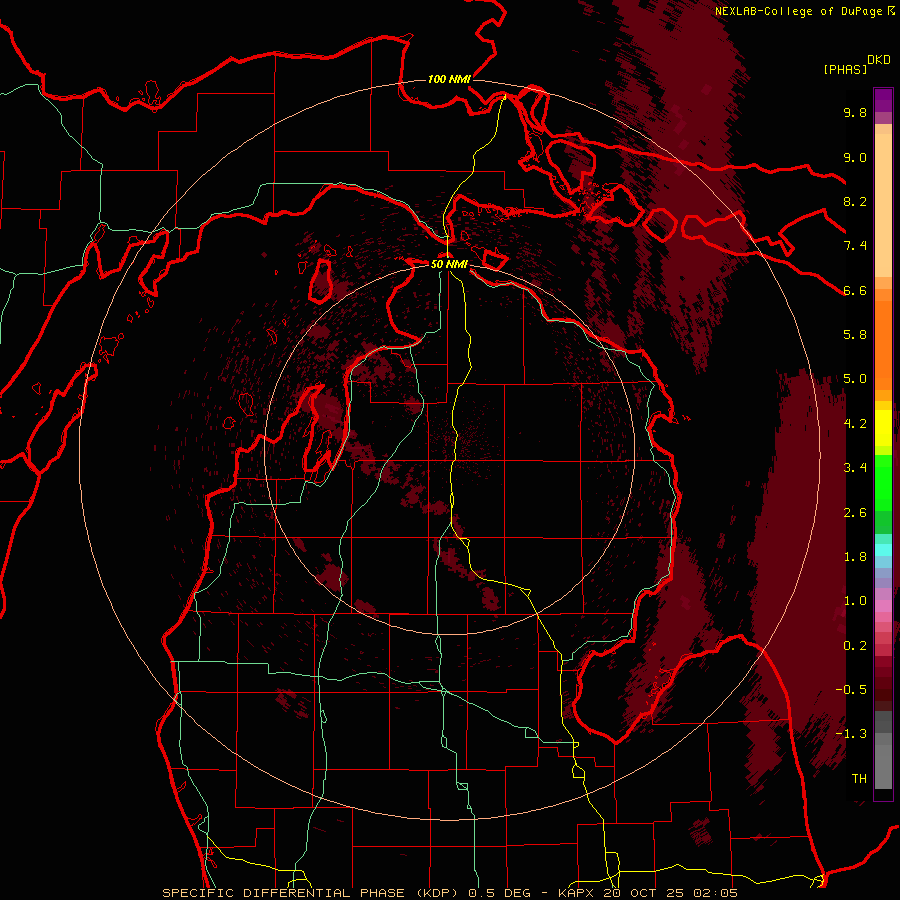
Task: Click the NEXLAB-College of DuPage label
Action: click(x=799, y=11)
